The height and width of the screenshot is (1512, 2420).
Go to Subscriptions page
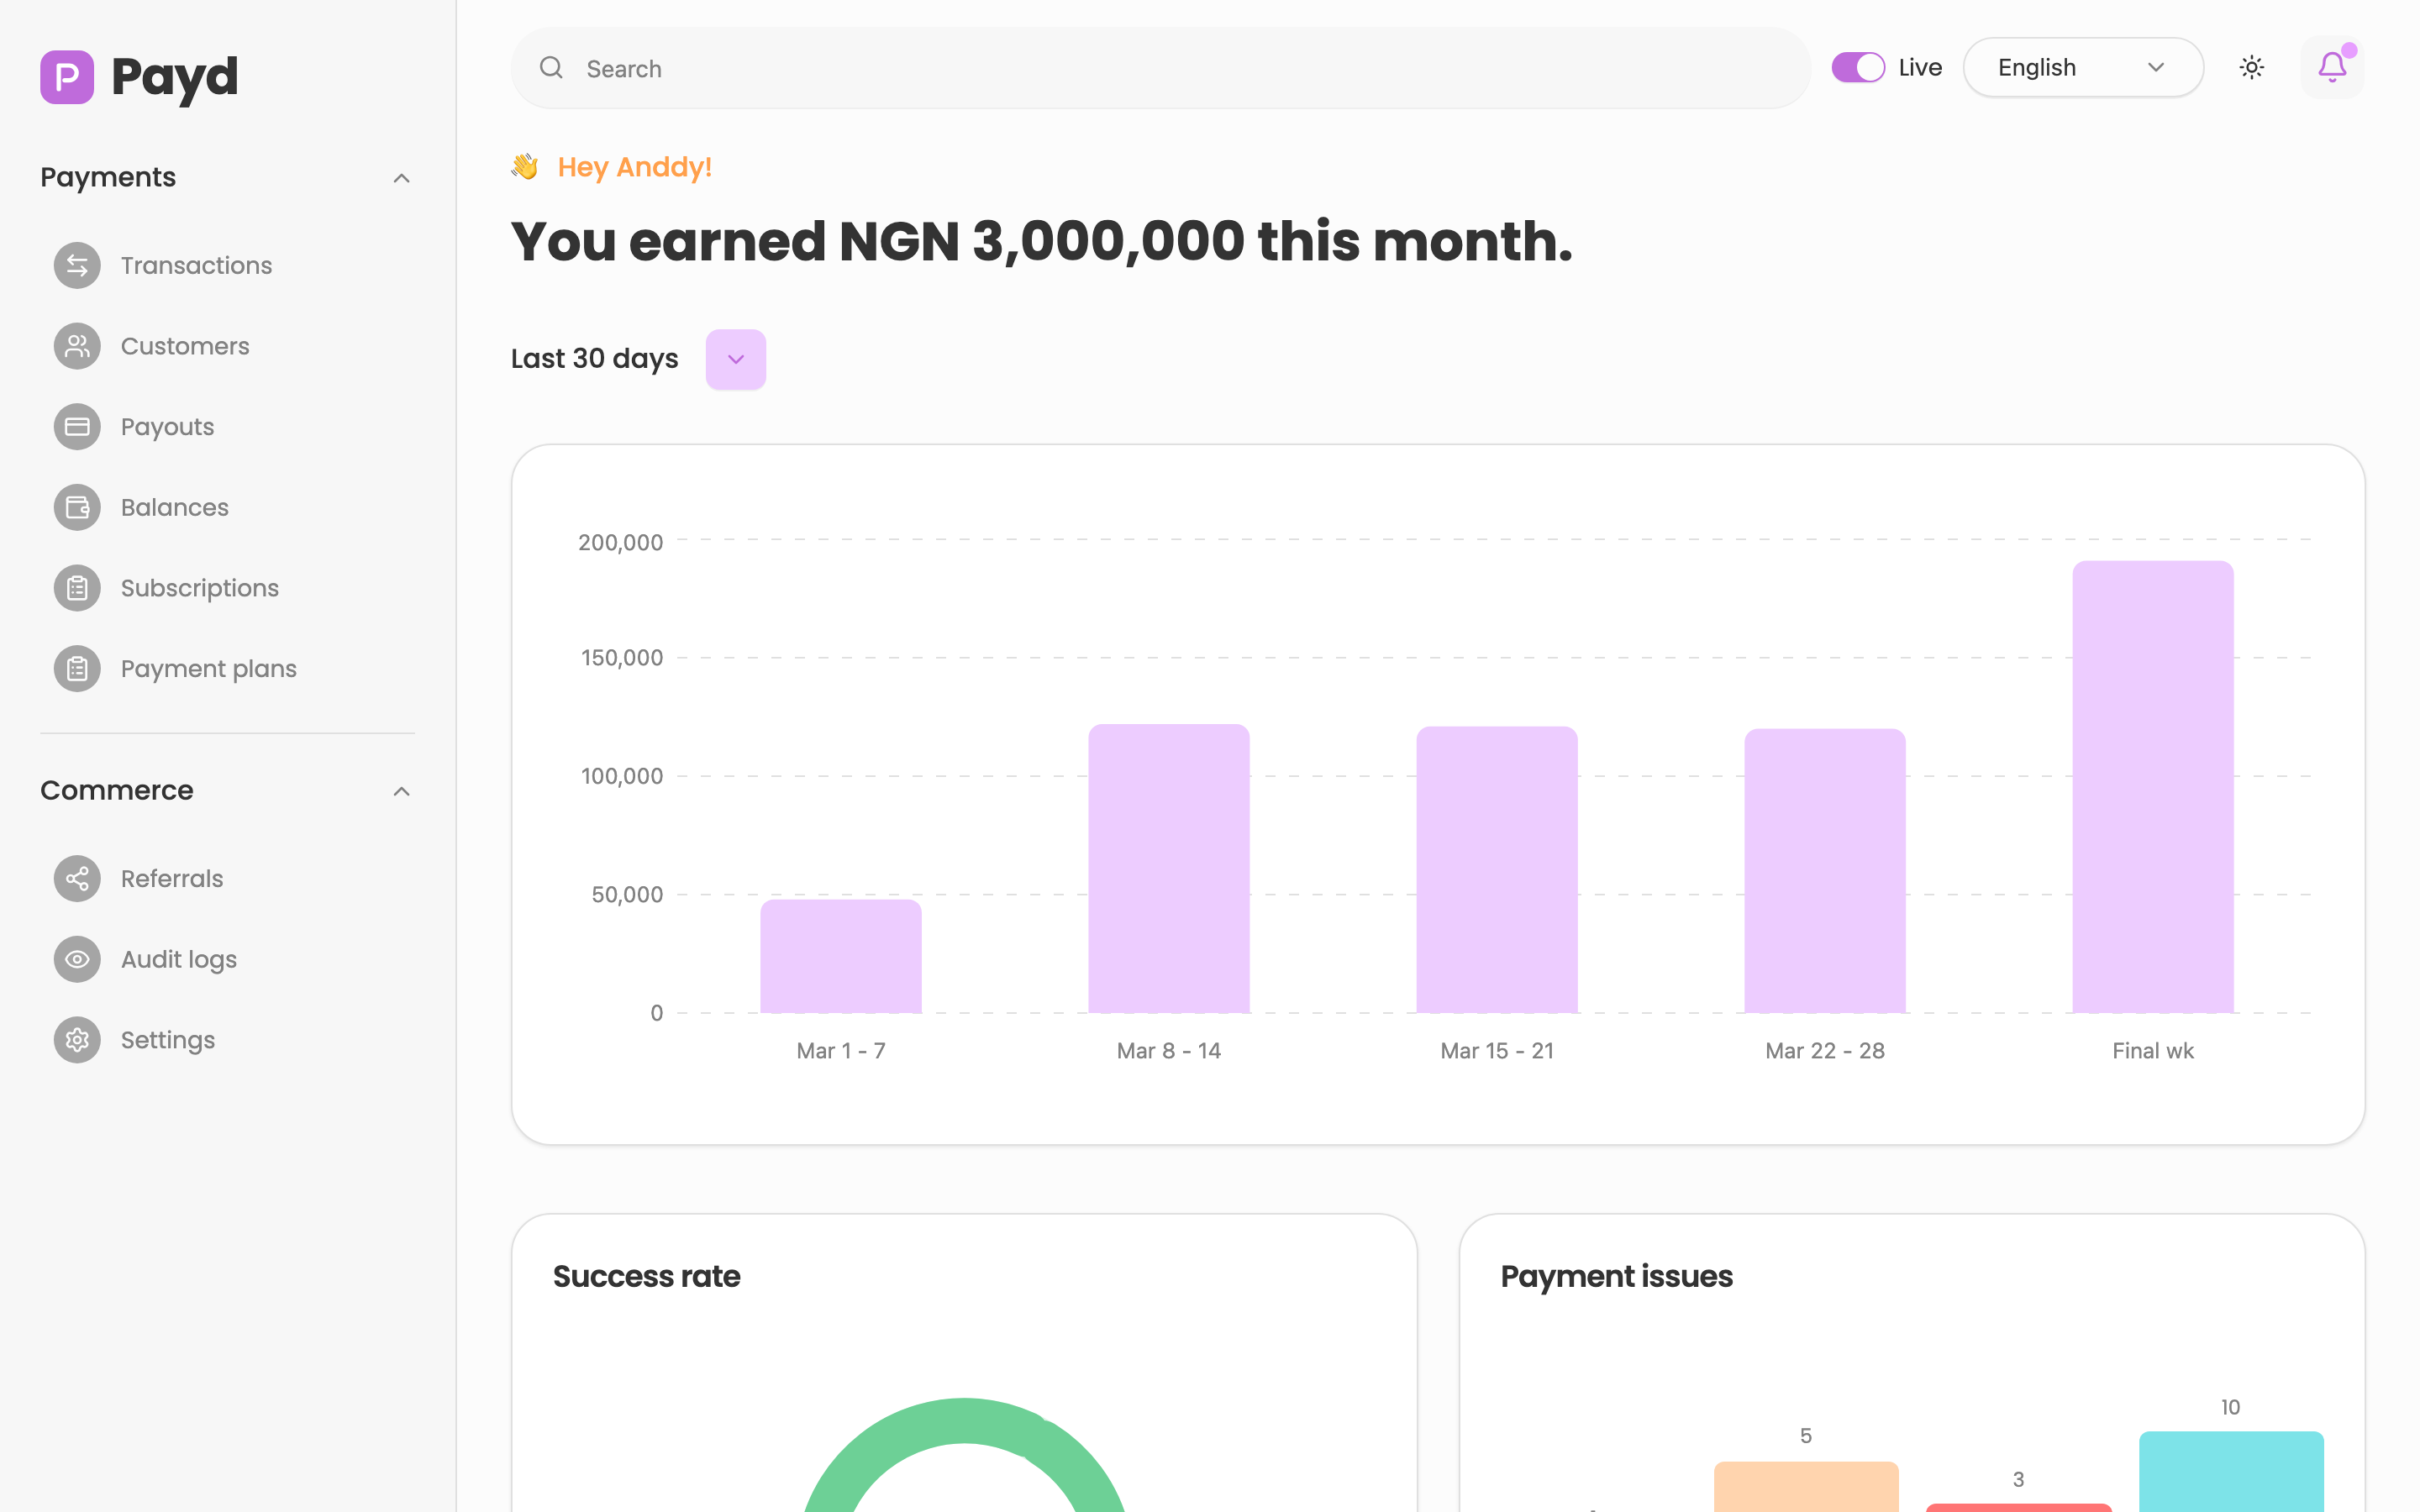click(x=200, y=588)
